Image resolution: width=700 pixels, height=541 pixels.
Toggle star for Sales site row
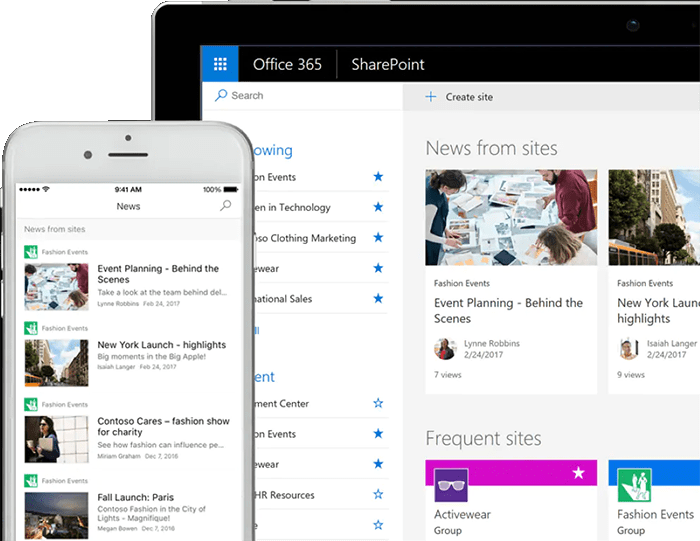(378, 298)
